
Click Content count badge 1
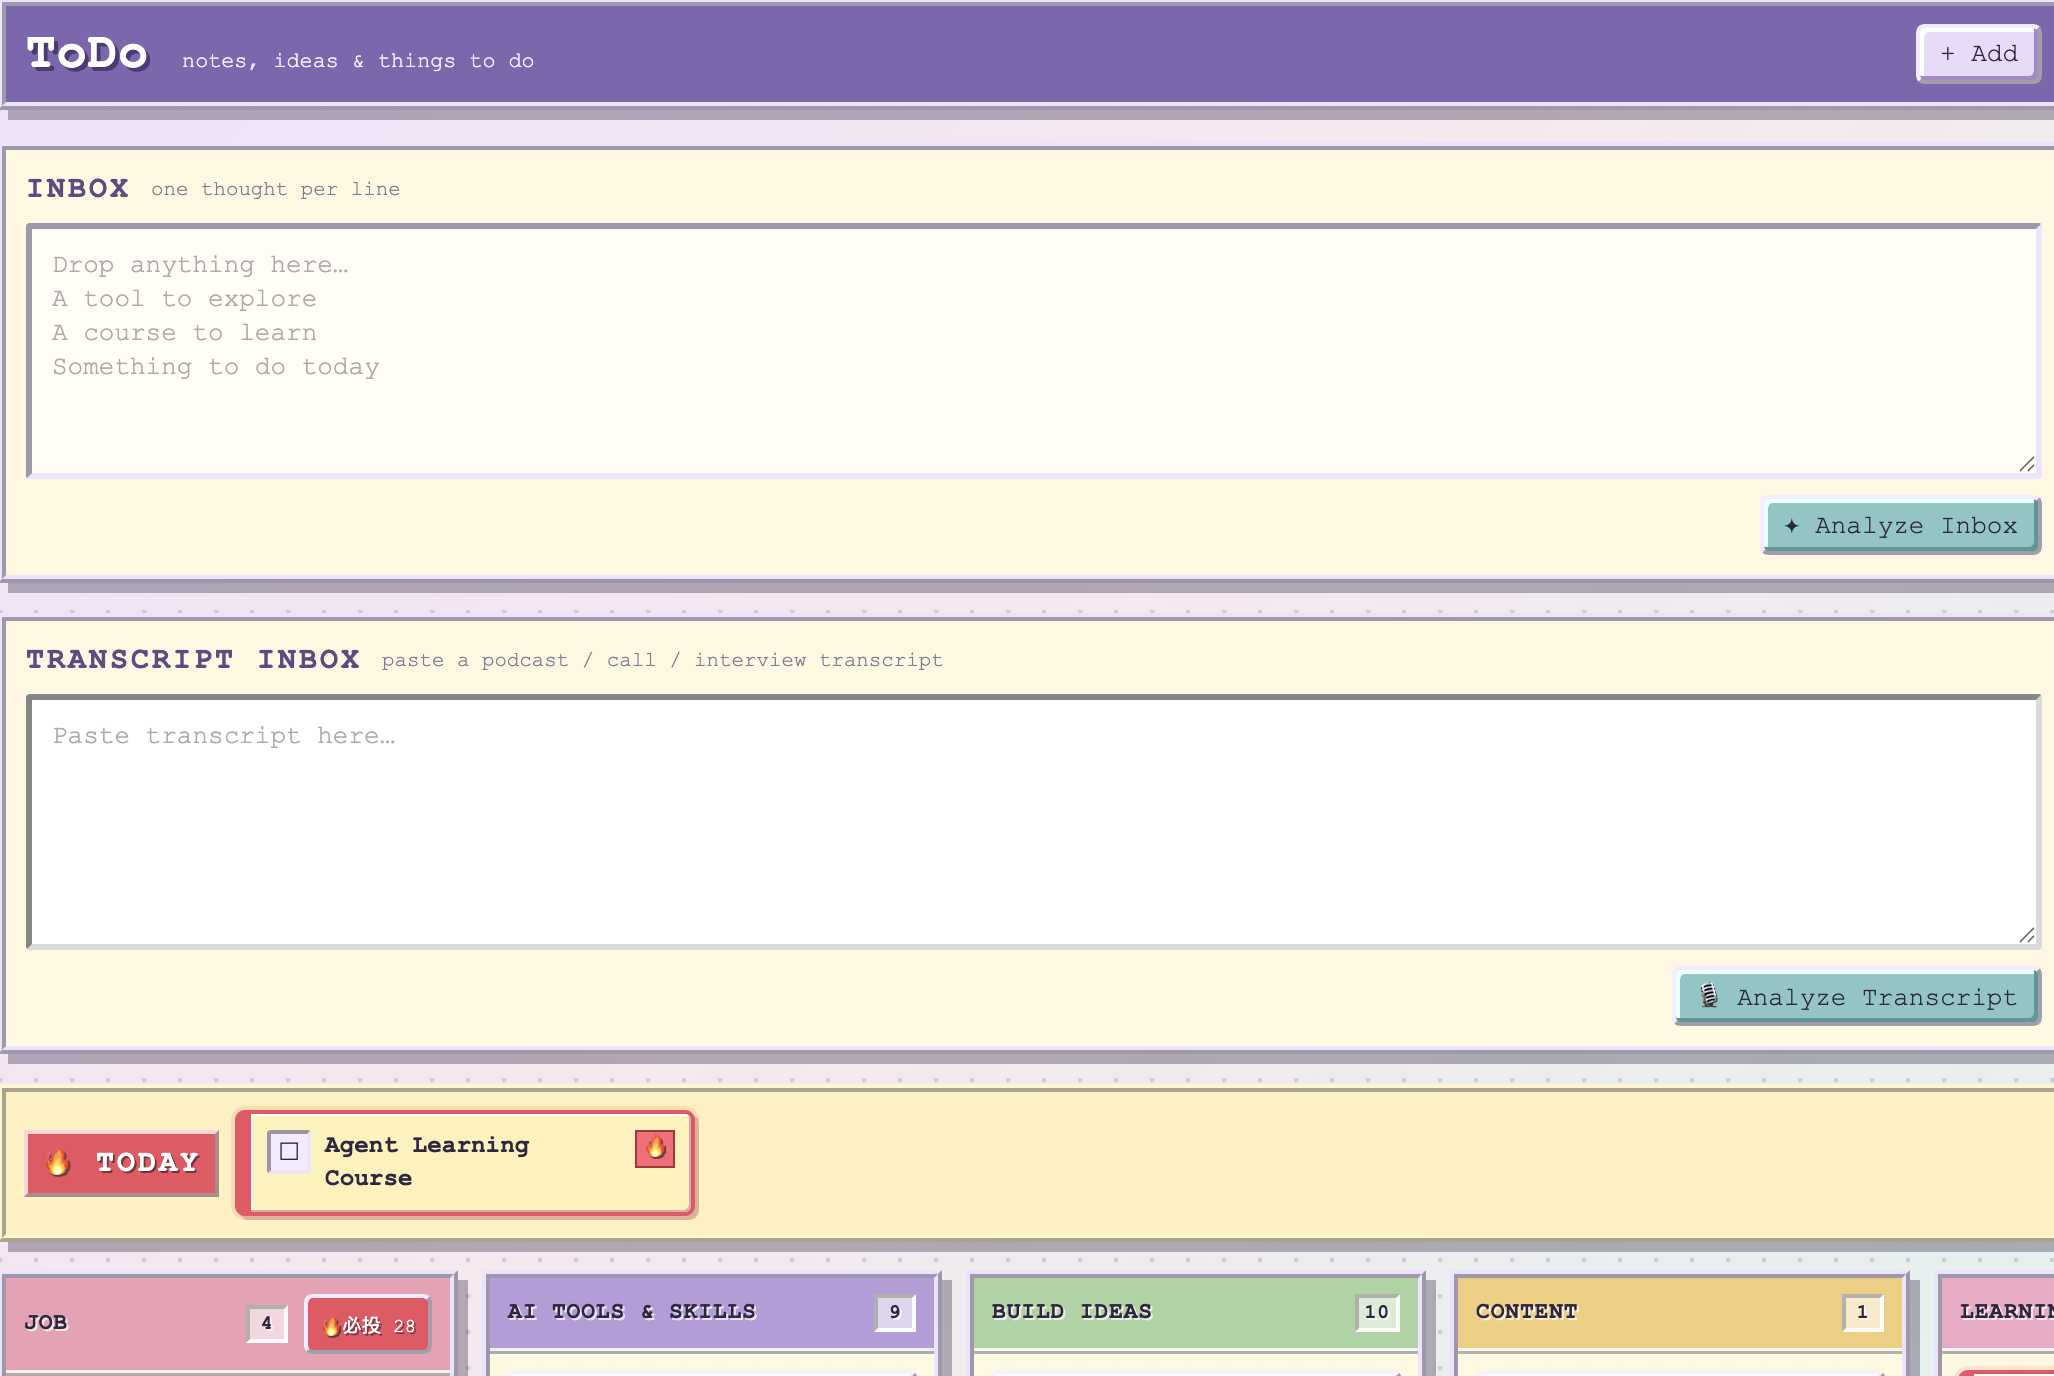click(x=1863, y=1312)
